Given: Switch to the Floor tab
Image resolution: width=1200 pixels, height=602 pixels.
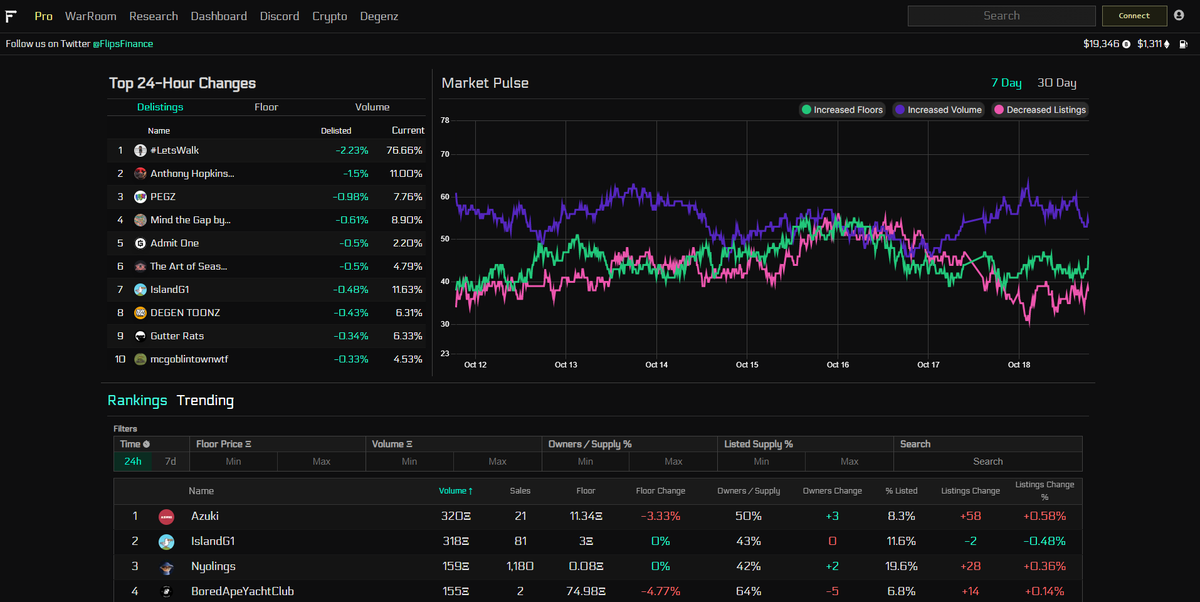Looking at the screenshot, I should point(266,107).
